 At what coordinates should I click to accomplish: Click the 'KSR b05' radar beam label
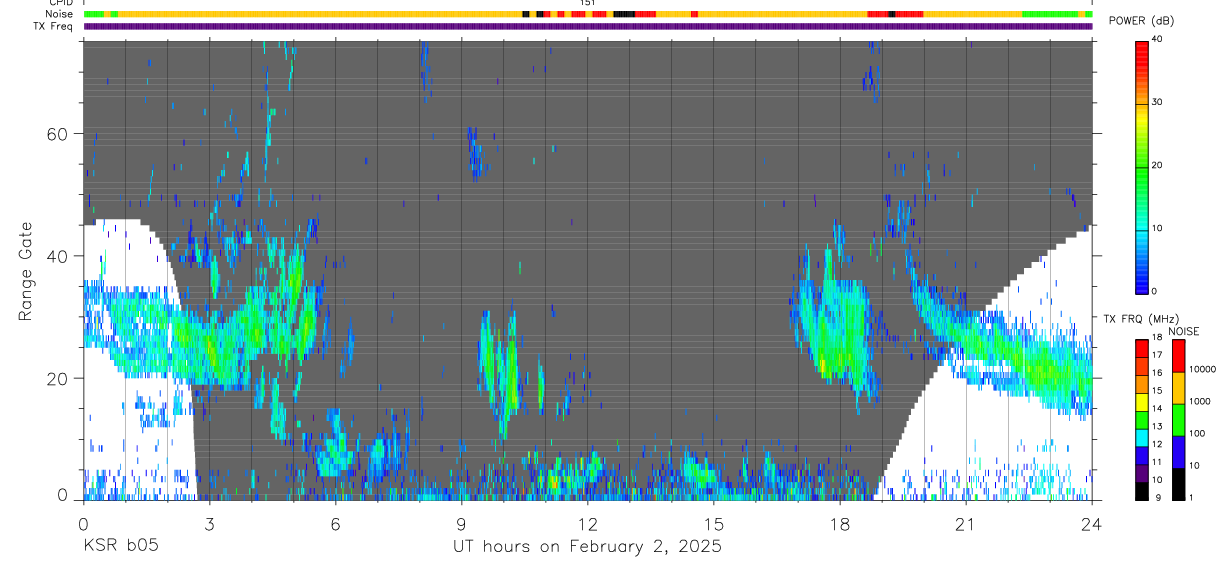click(x=120, y=546)
